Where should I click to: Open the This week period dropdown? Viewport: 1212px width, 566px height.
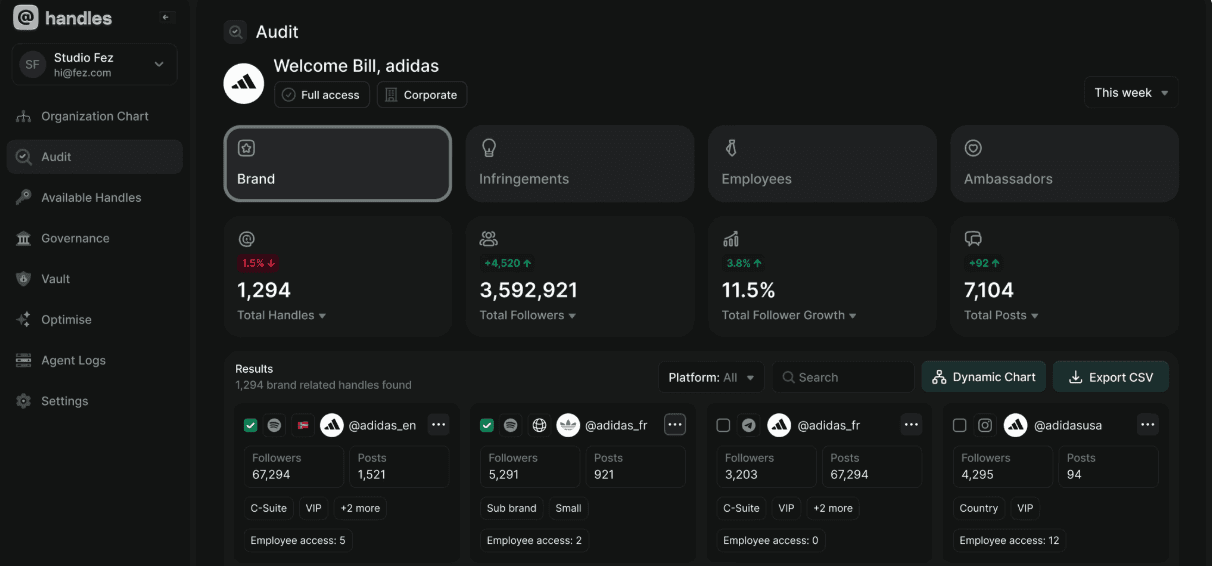[1131, 92]
